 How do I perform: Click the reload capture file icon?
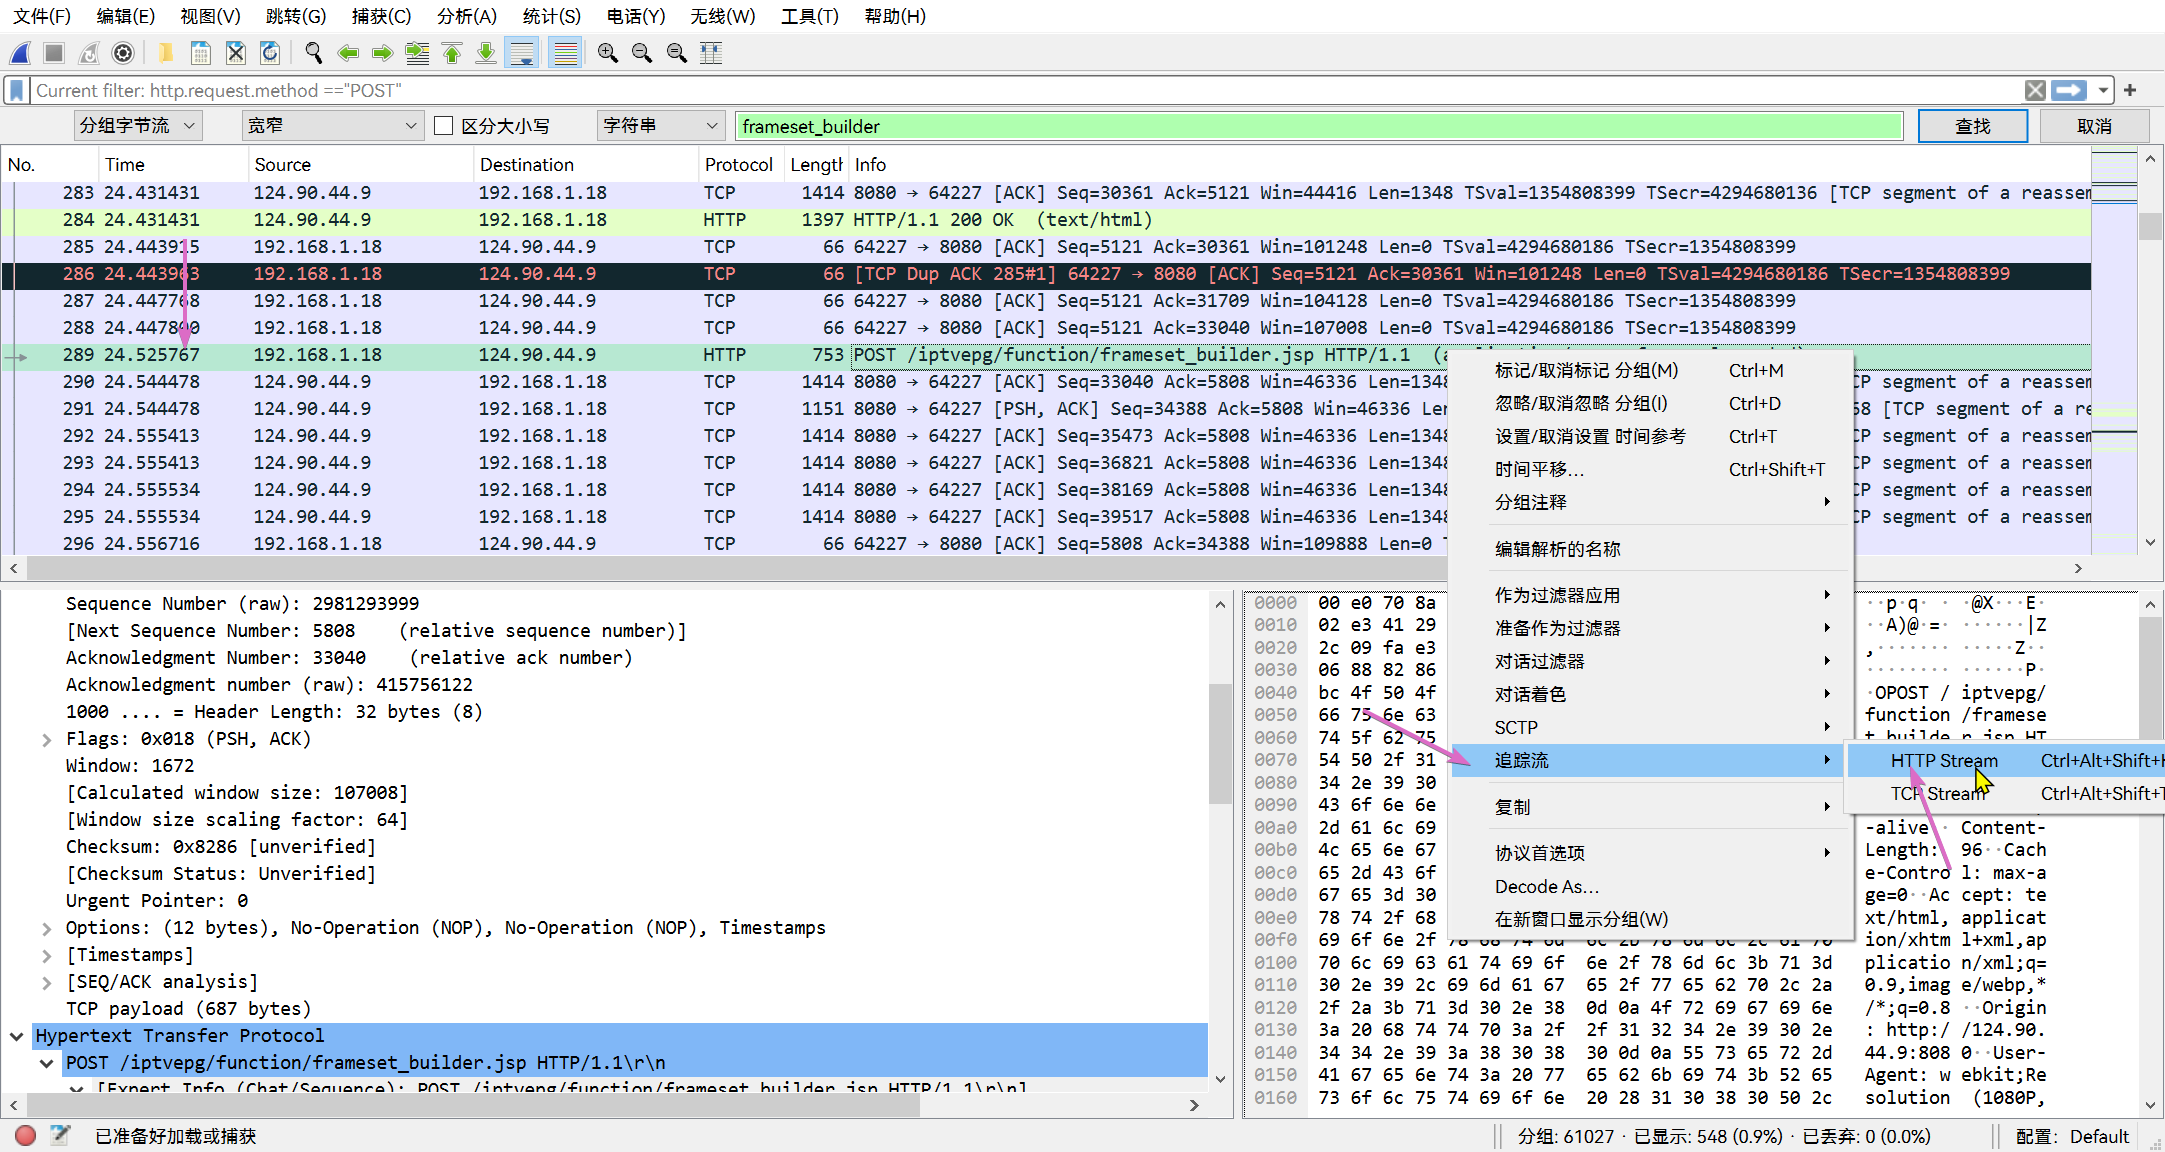coord(270,53)
